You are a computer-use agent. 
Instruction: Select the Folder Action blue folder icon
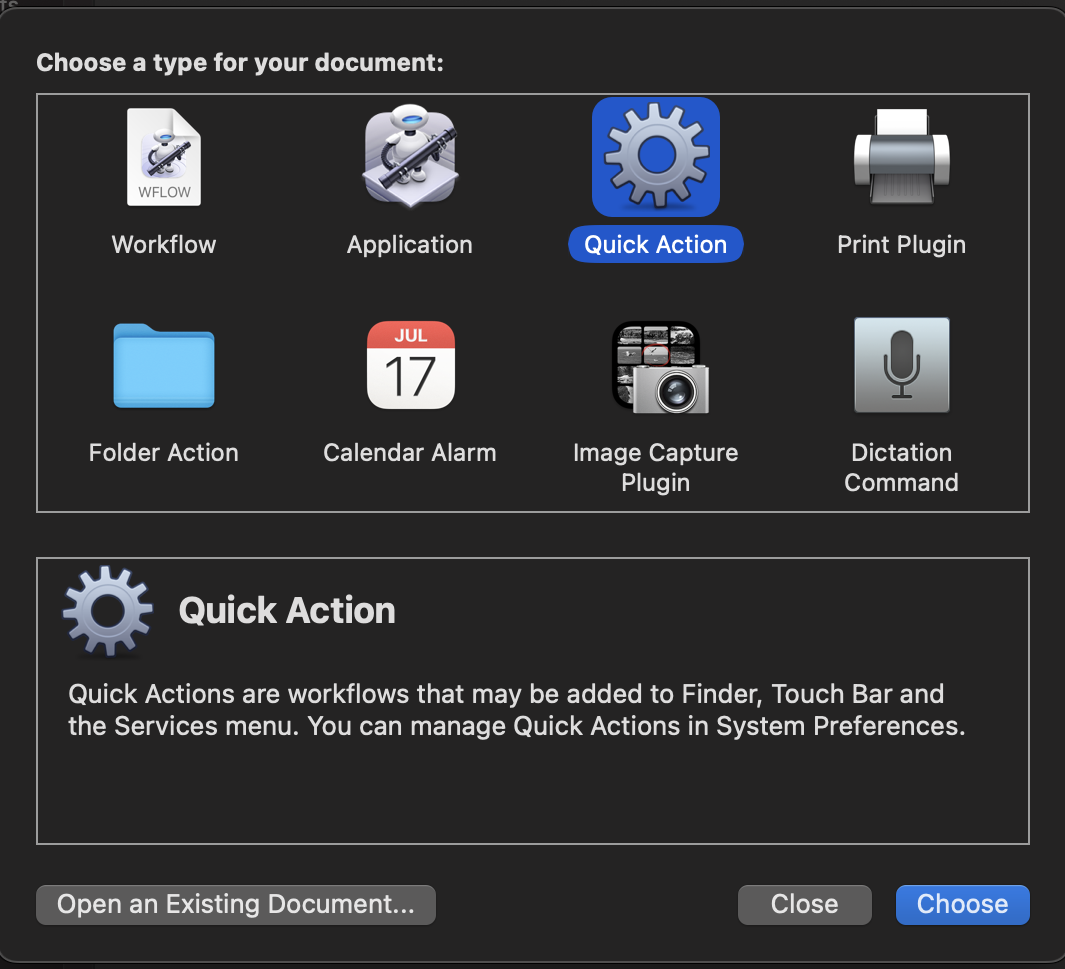click(163, 366)
